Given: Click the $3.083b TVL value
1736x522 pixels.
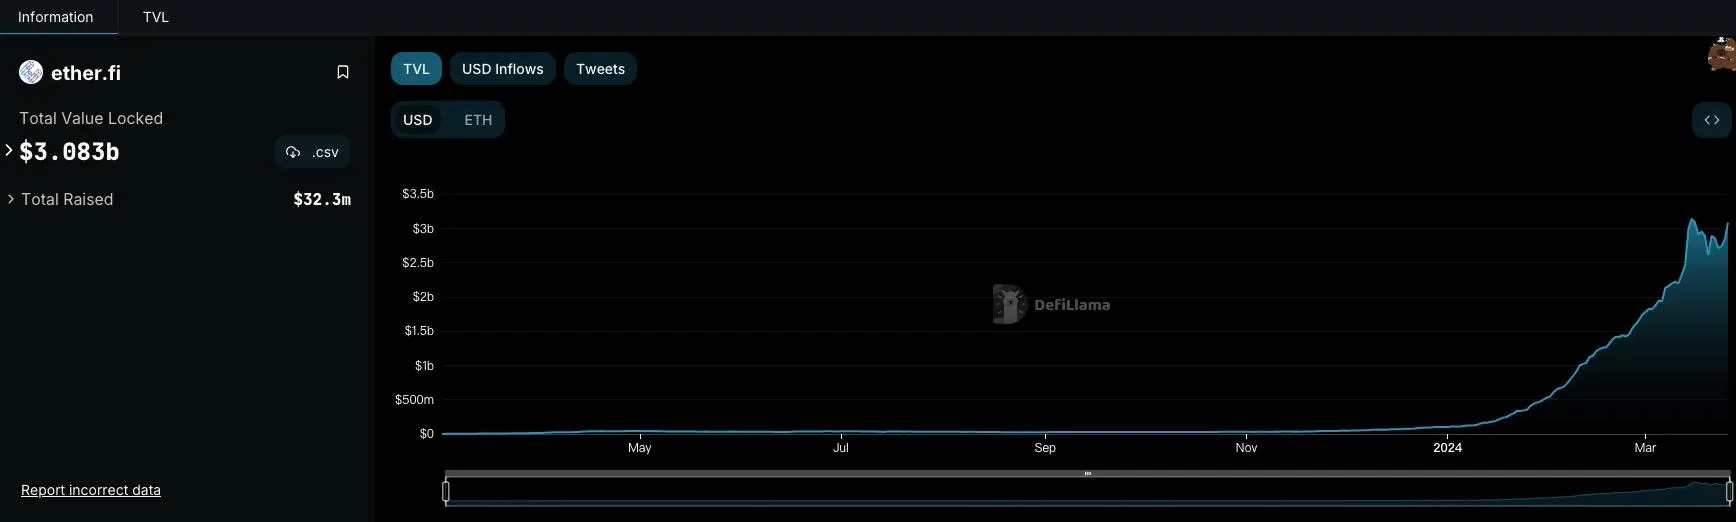Looking at the screenshot, I should (x=69, y=151).
